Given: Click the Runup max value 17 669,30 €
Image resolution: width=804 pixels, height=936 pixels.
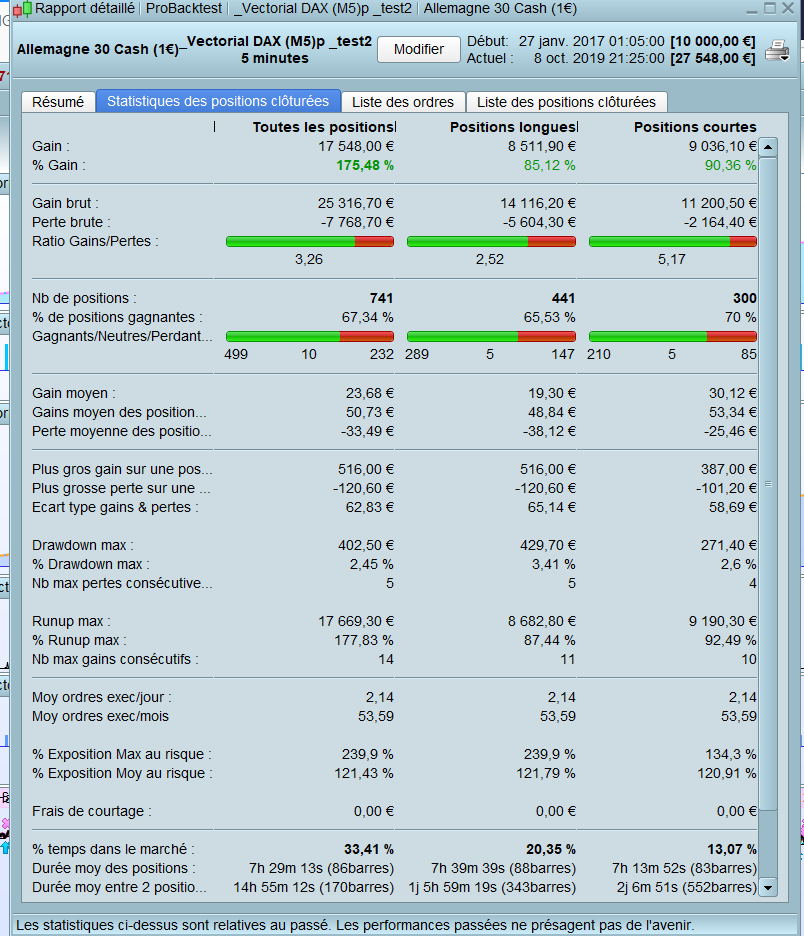Looking at the screenshot, I should [x=356, y=621].
